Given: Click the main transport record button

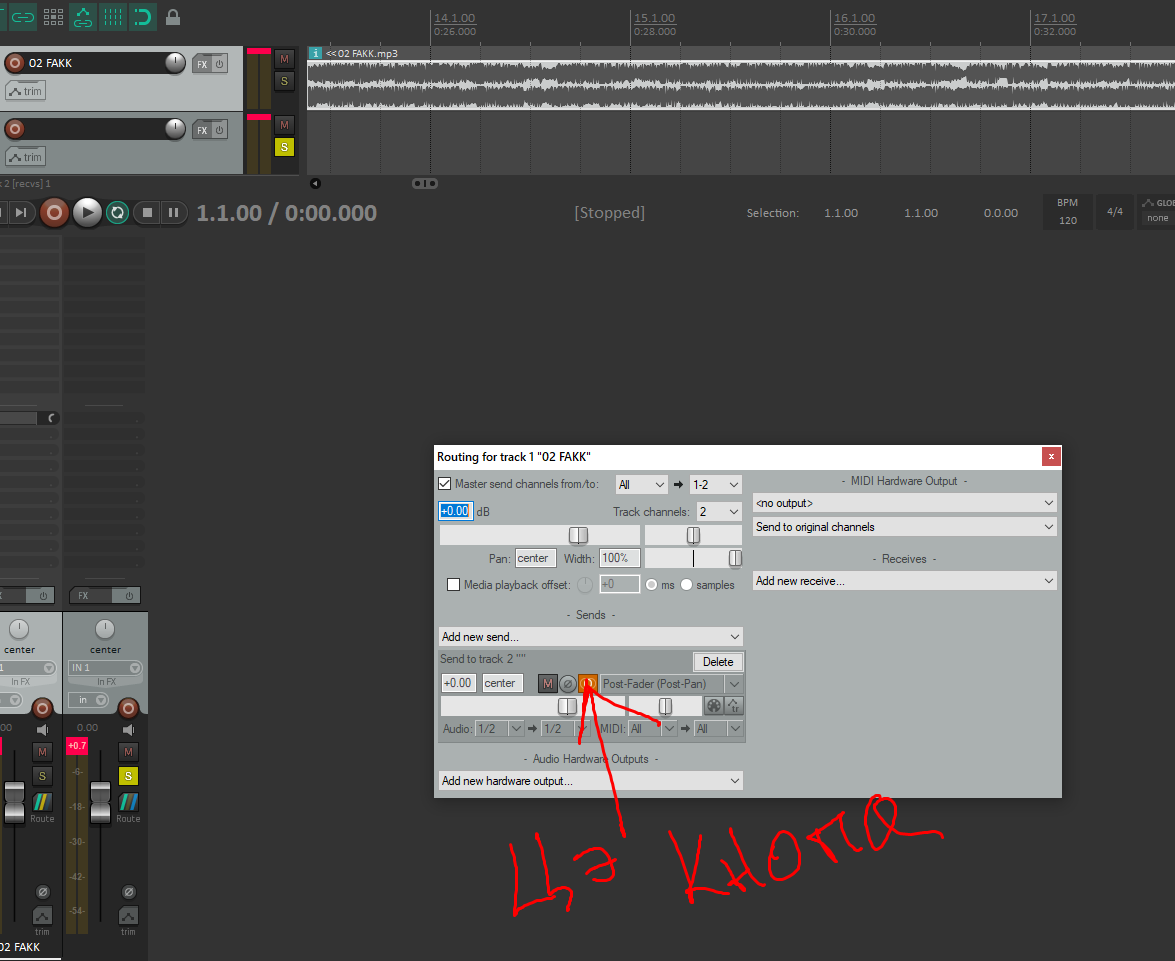Looking at the screenshot, I should [54, 213].
